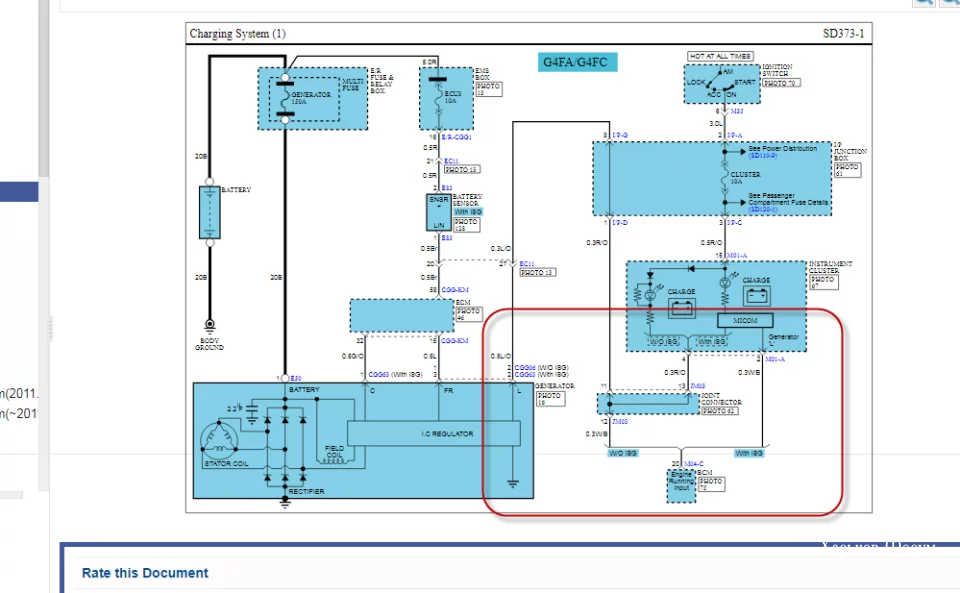Open PHOTO 46 beside the ECM
Screen dimensions: 960x593
pos(468,315)
